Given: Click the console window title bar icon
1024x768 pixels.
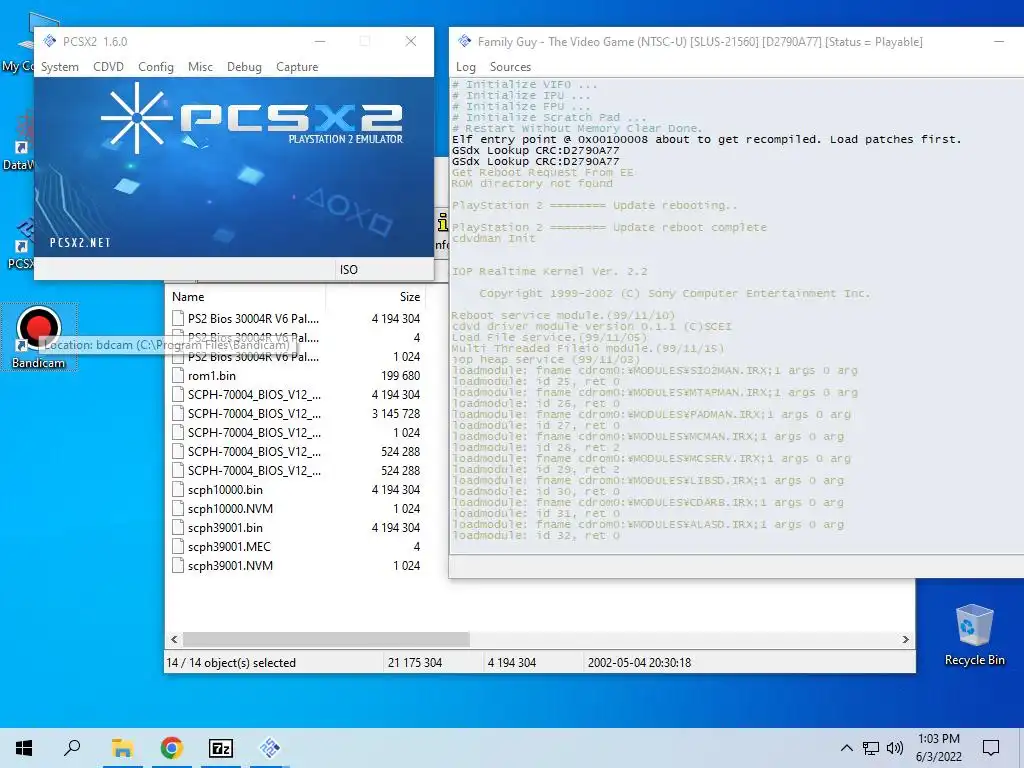Looking at the screenshot, I should coord(464,41).
